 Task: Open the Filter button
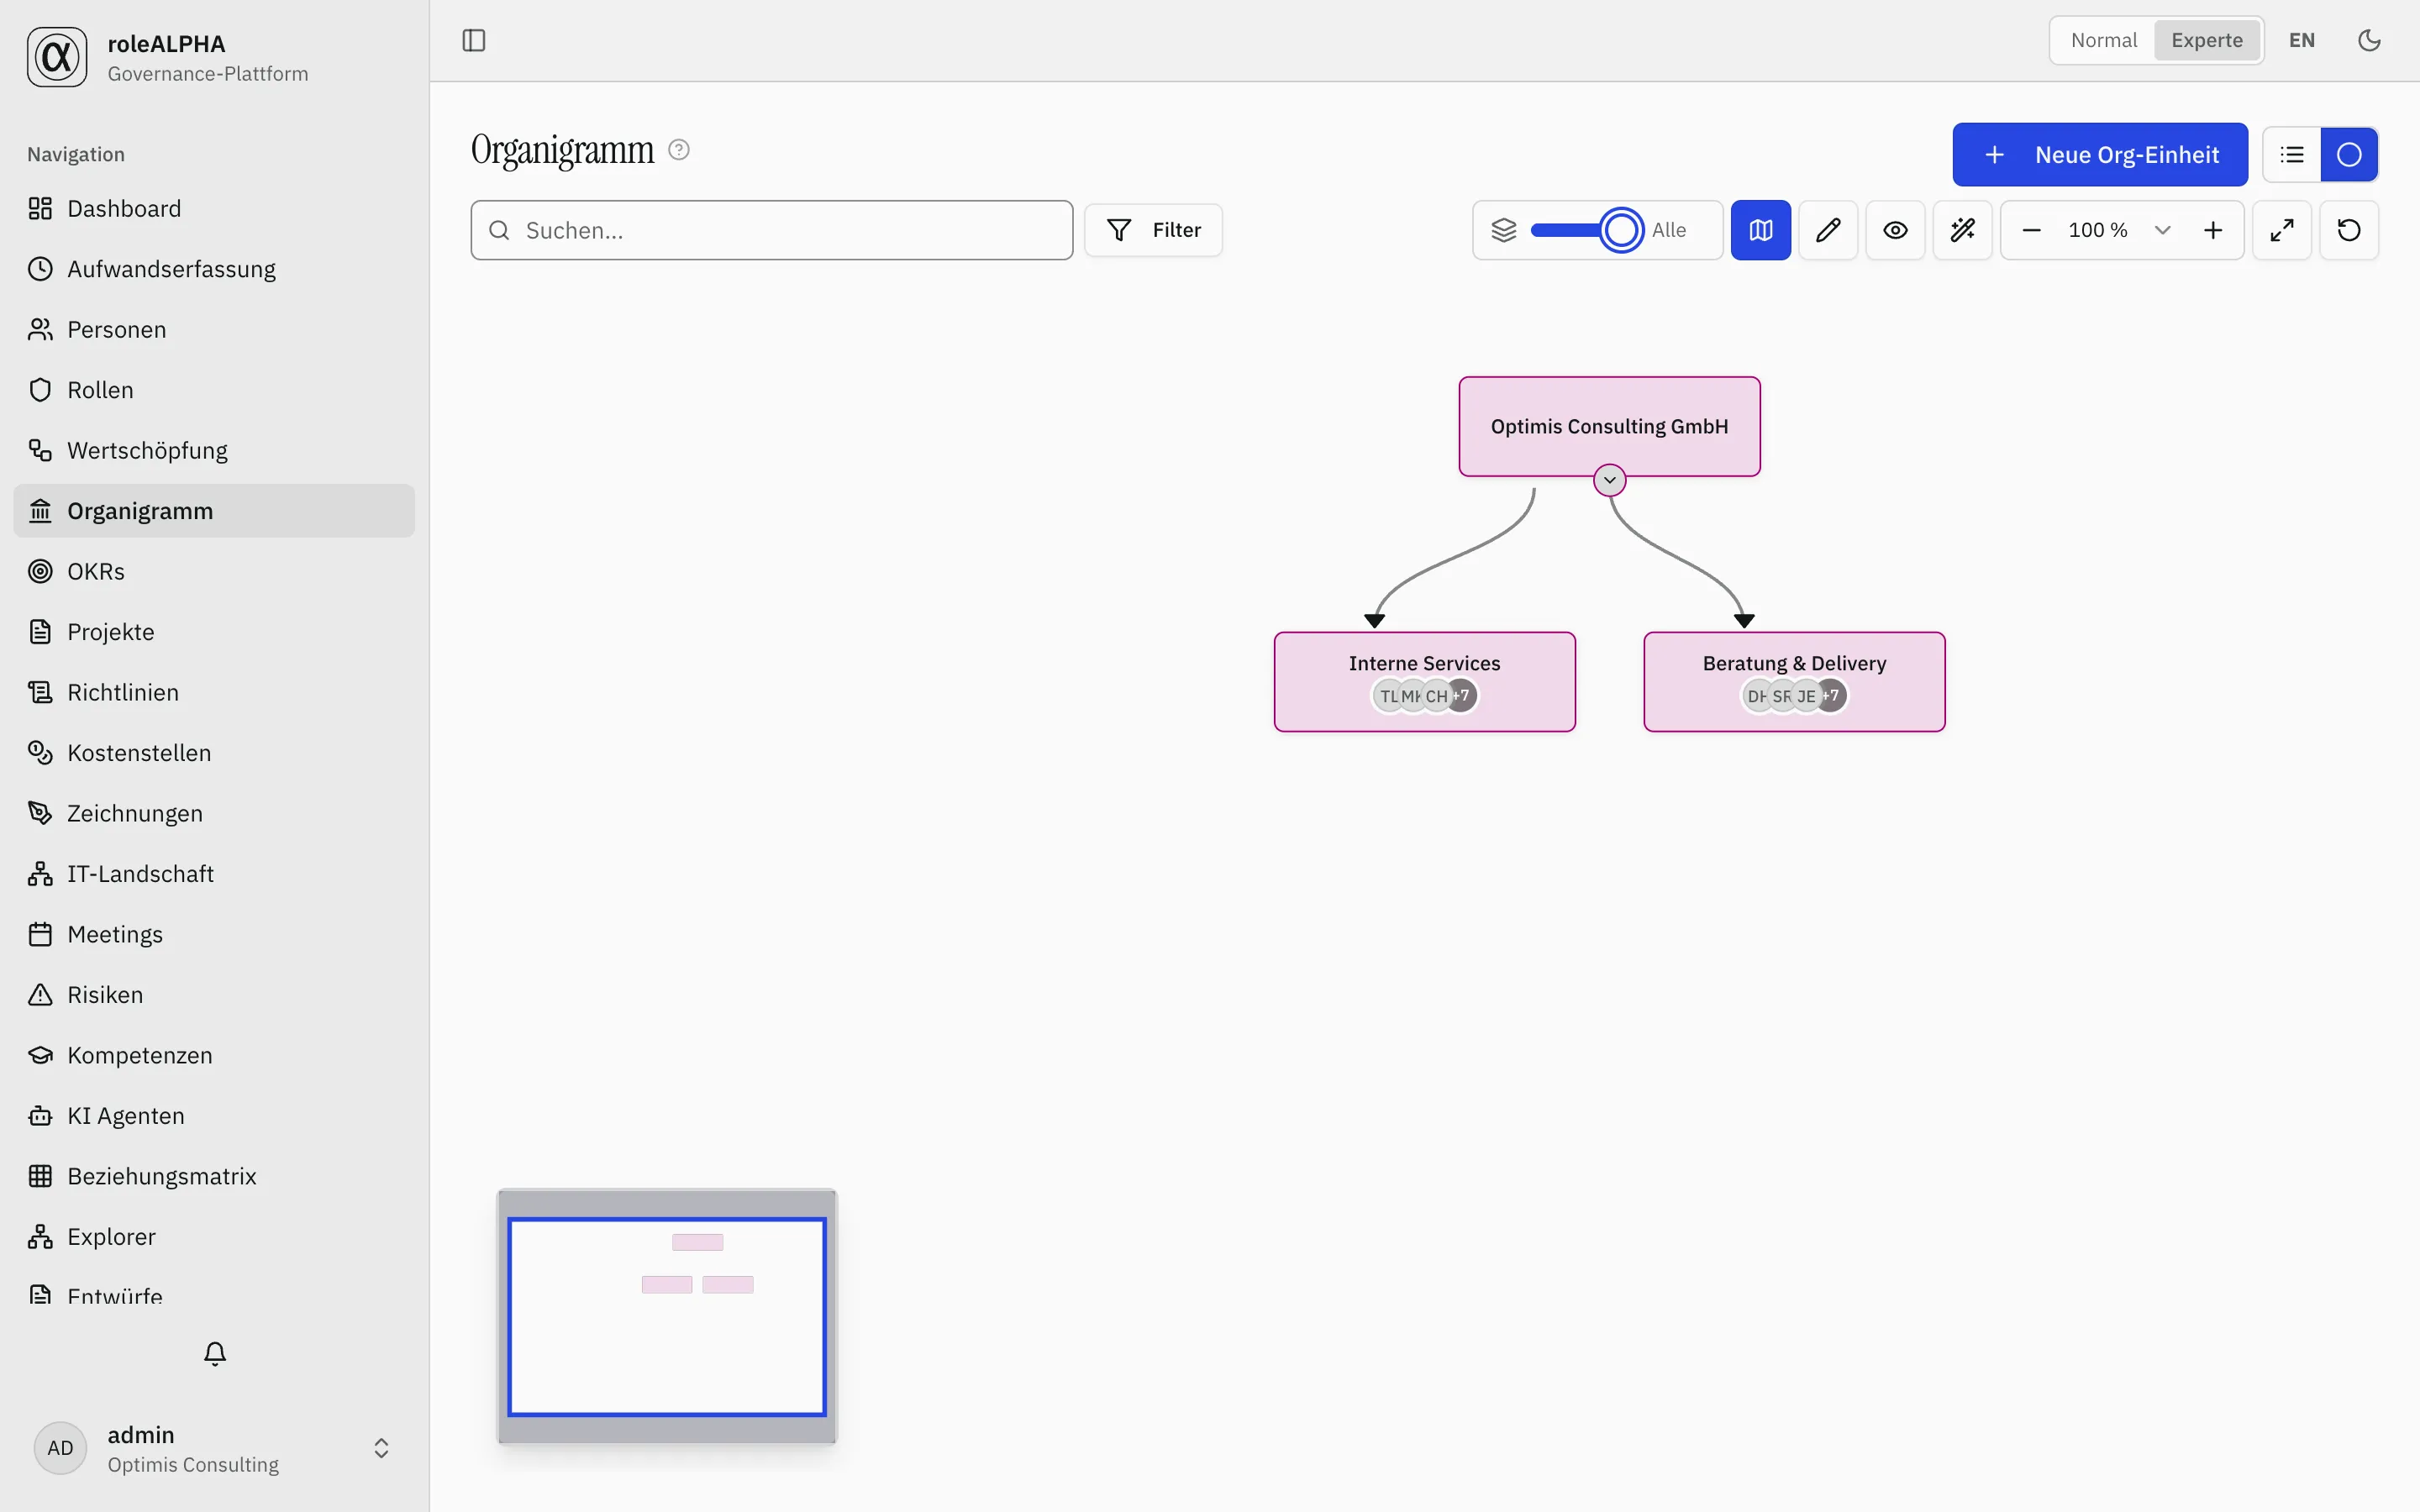click(1153, 230)
